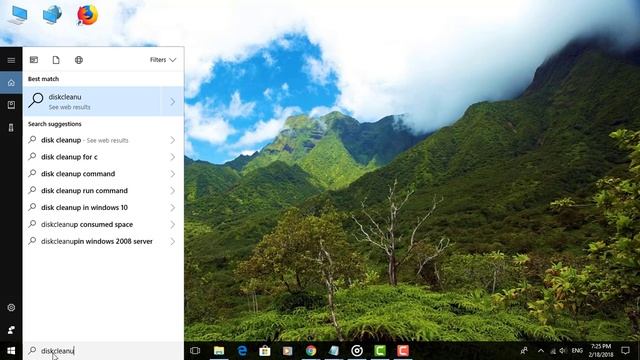The height and width of the screenshot is (360, 640).
Task: Open the clock showing 7:25 PM
Action: coord(601,351)
